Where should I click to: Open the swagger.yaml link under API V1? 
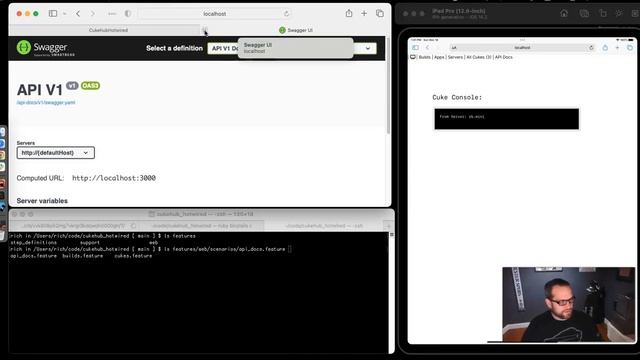[46, 102]
